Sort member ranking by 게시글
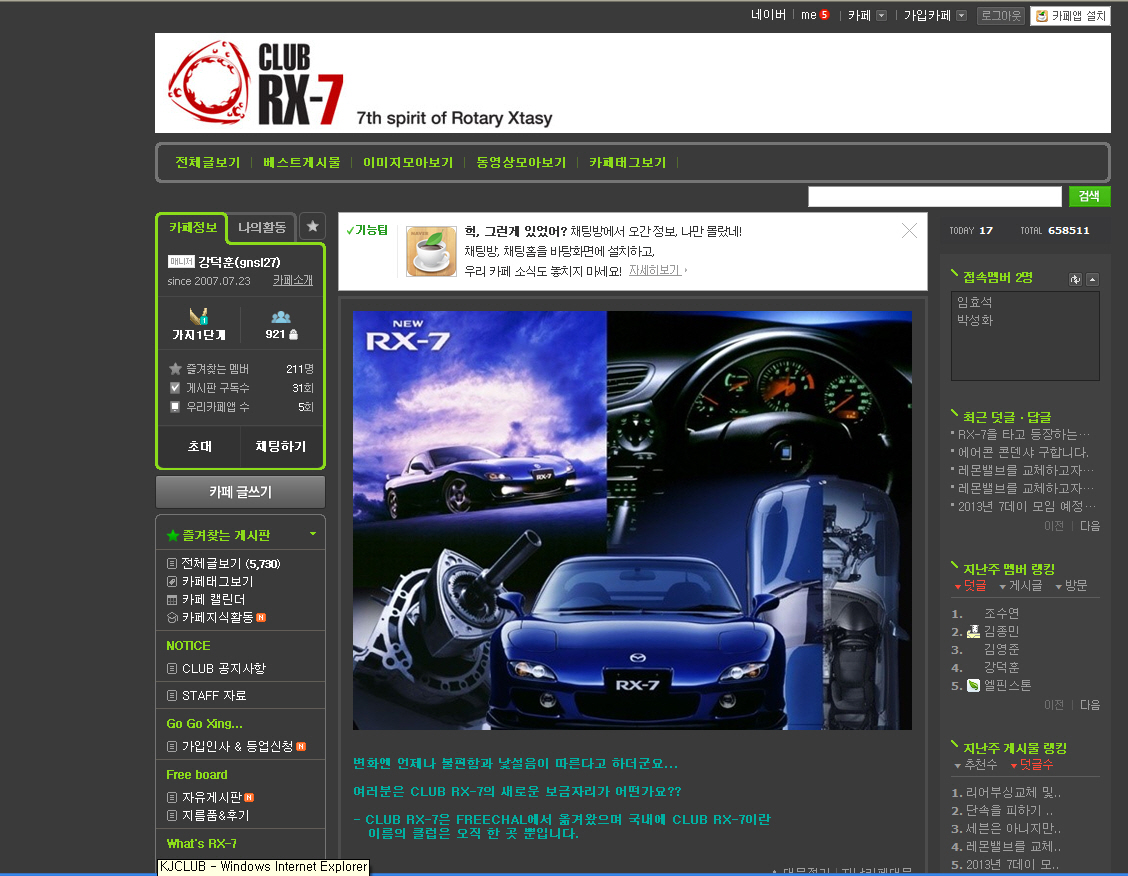The height and width of the screenshot is (876, 1128). pos(1024,586)
